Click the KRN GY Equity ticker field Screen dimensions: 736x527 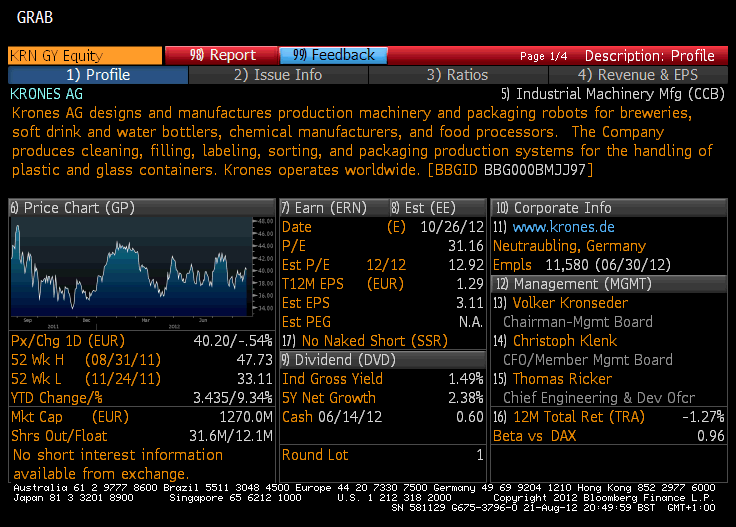click(85, 55)
